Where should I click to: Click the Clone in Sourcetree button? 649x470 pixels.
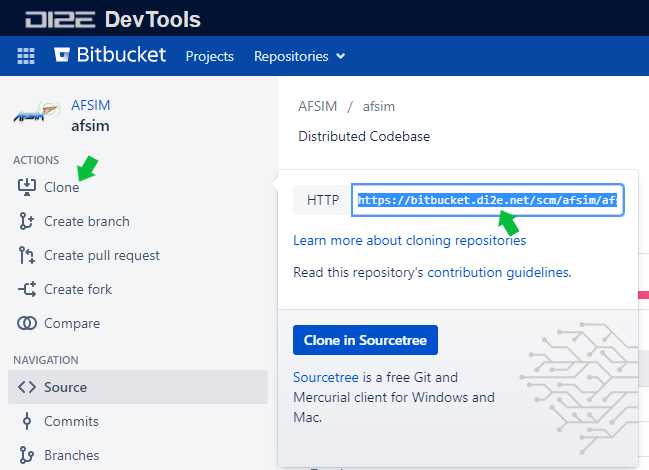[365, 340]
